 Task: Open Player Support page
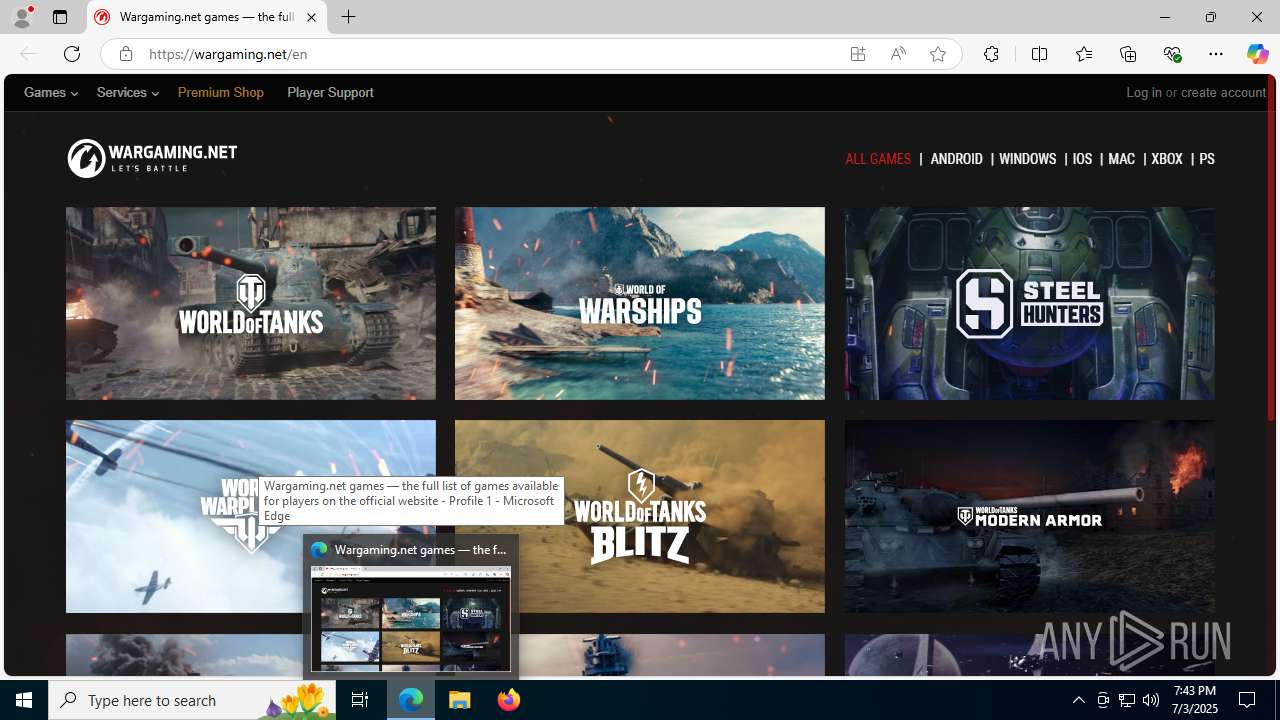point(330,92)
